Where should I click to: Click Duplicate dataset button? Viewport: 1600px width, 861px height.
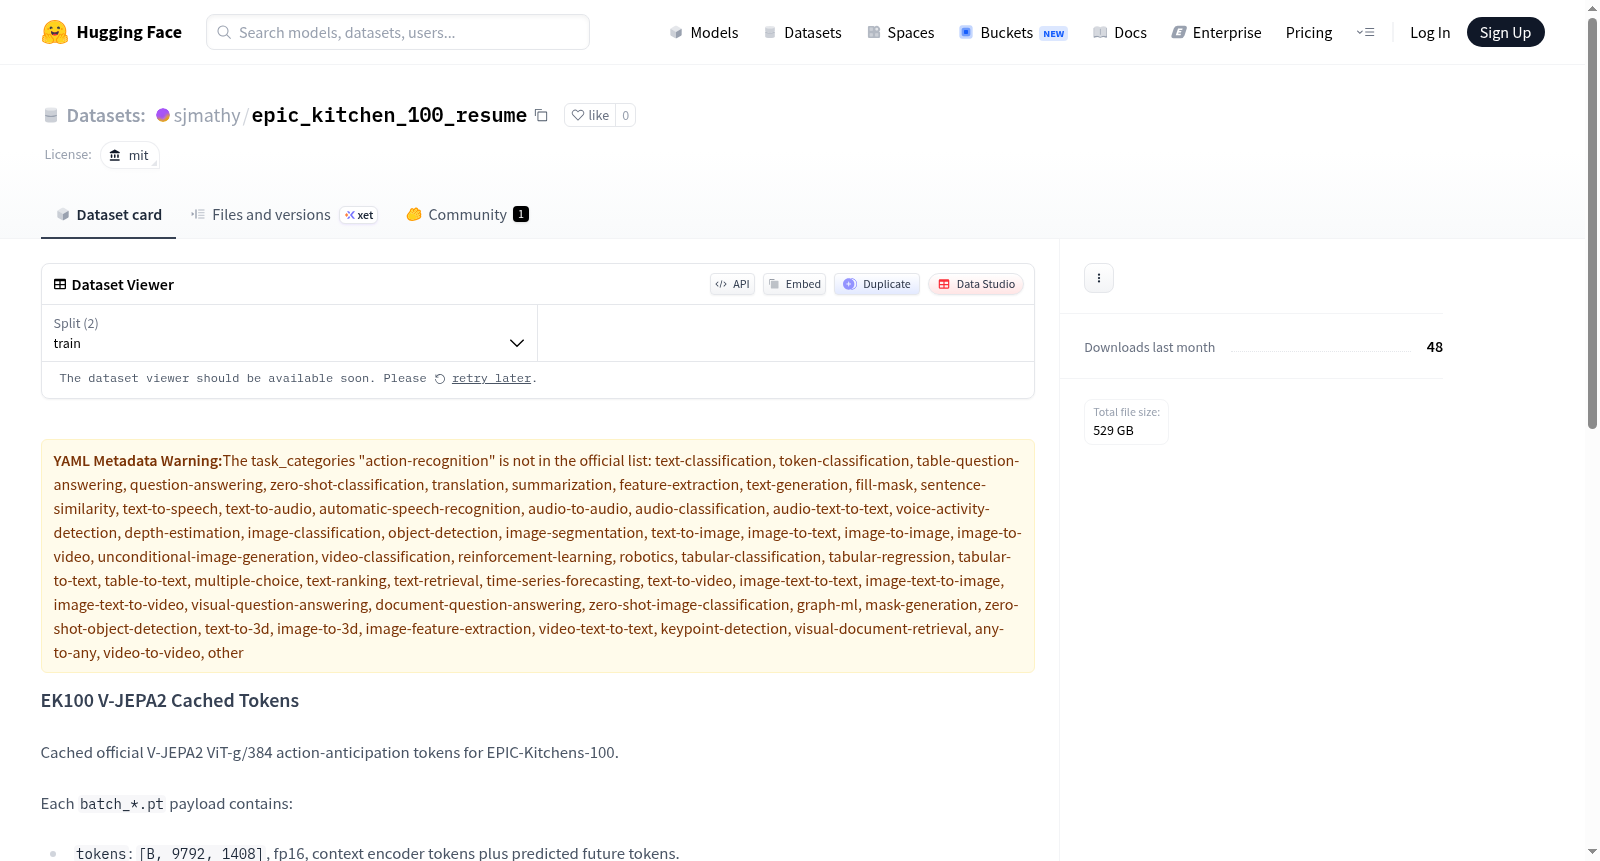pos(877,284)
